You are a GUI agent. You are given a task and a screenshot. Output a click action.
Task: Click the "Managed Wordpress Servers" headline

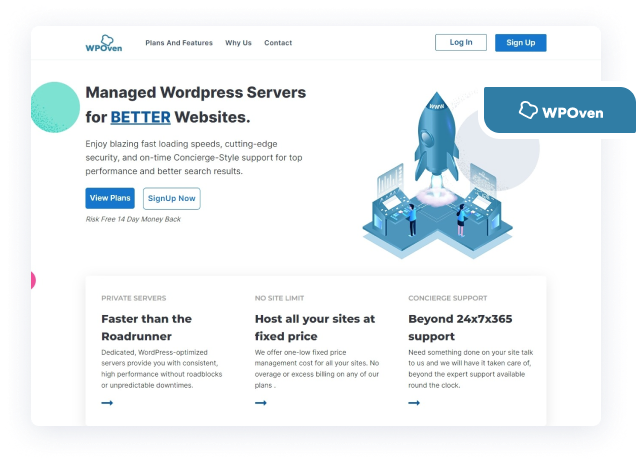point(196,93)
